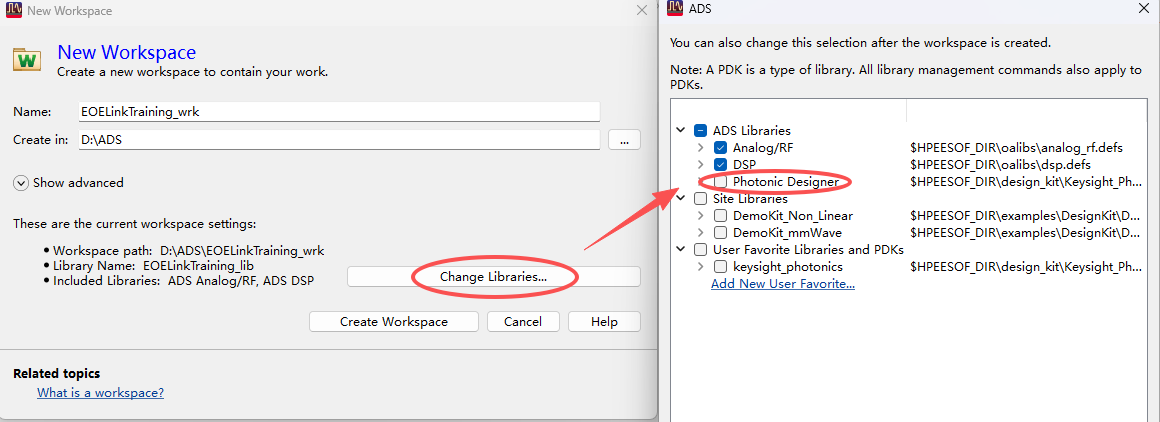Enable the DemoKit_mmWave checkbox
Image resolution: width=1160 pixels, height=422 pixels.
pos(720,232)
